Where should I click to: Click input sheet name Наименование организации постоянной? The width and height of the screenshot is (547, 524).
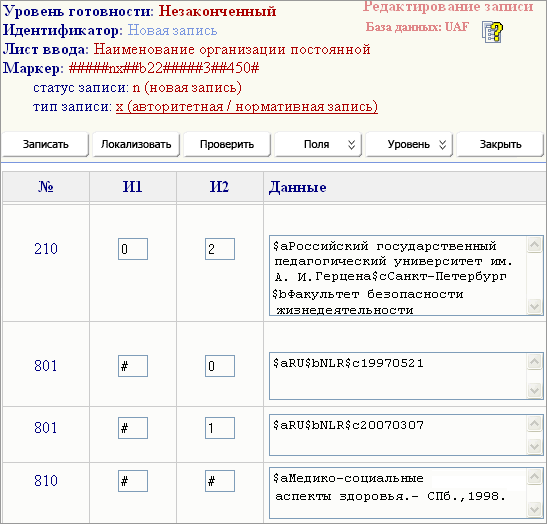click(x=232, y=49)
